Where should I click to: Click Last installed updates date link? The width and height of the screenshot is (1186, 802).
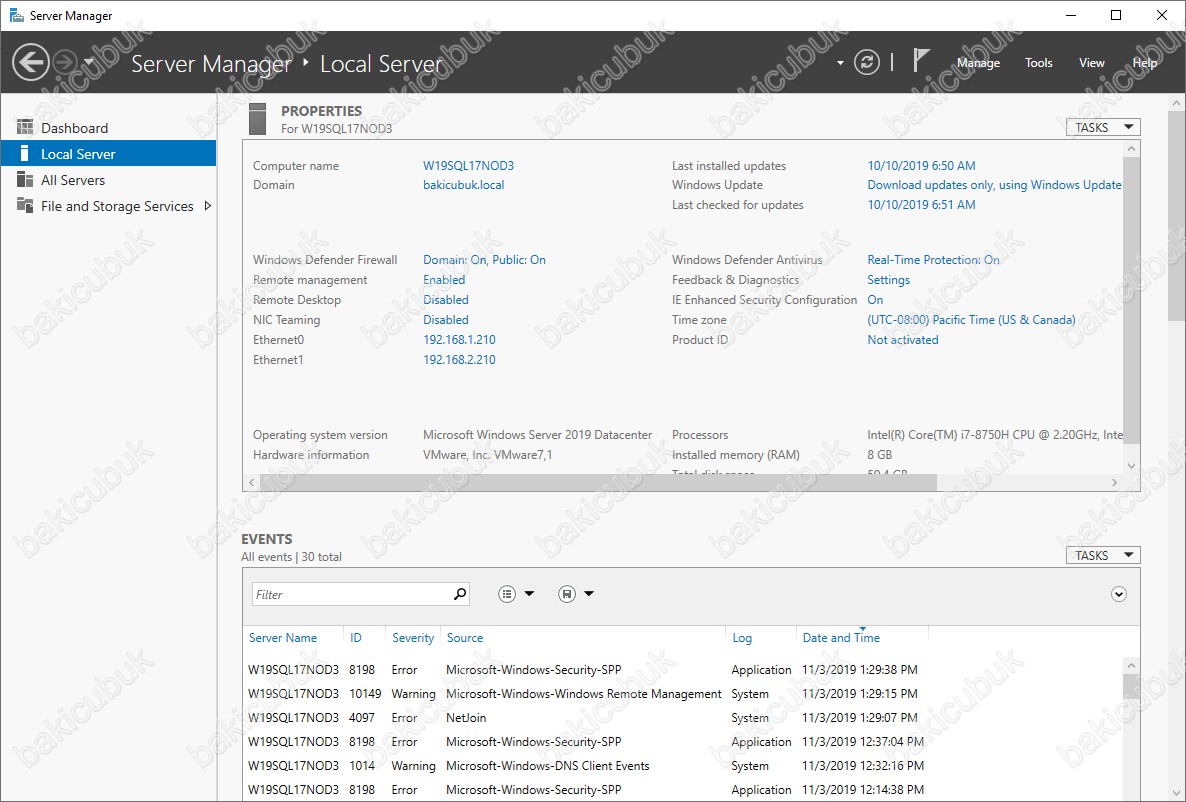921,166
